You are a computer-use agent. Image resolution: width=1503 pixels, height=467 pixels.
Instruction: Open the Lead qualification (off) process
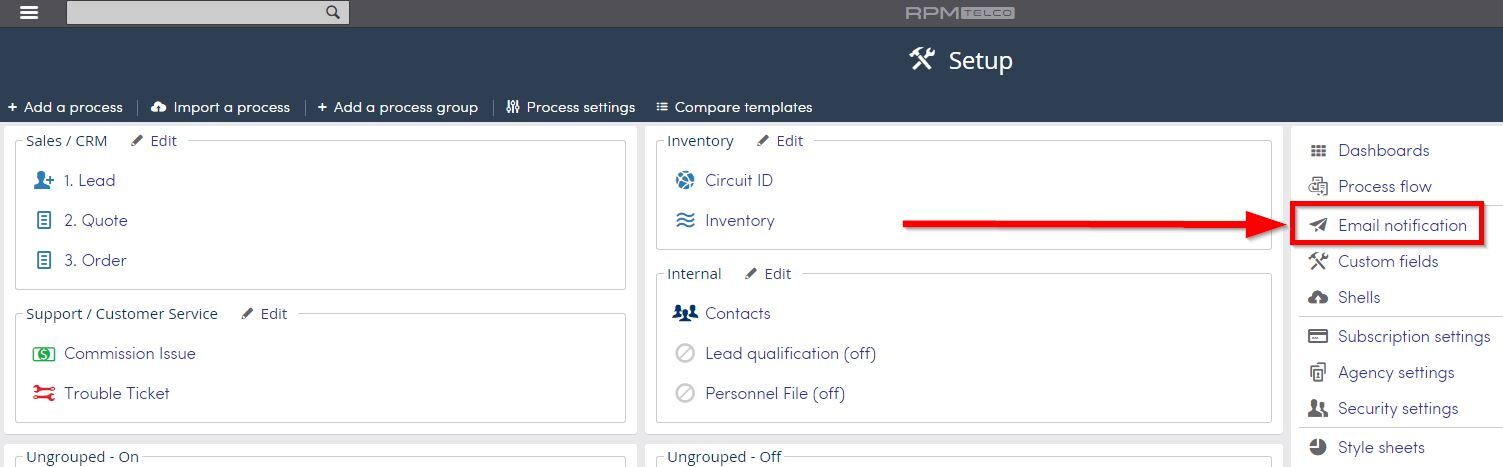point(790,353)
